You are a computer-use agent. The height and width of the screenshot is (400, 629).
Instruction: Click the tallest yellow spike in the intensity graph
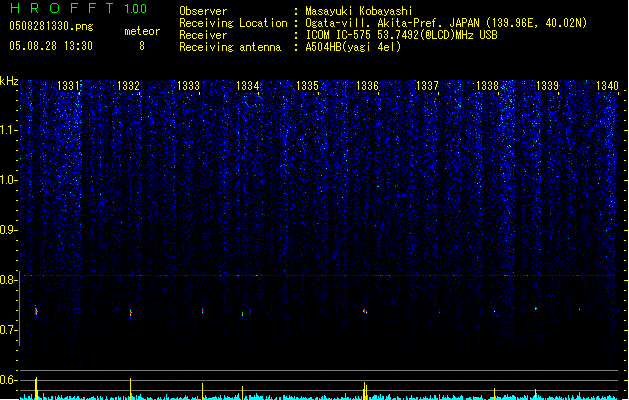(36, 388)
